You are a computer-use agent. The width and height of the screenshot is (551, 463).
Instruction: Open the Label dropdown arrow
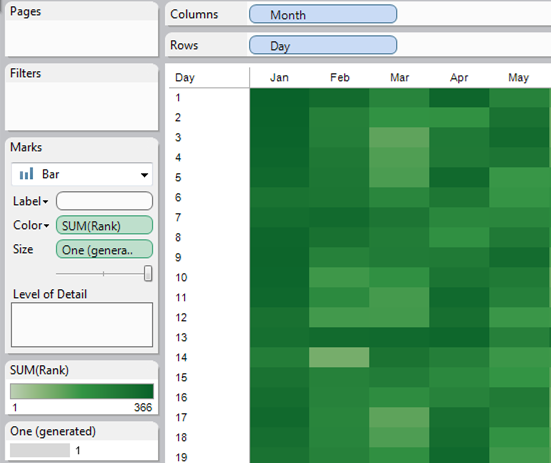coord(45,202)
